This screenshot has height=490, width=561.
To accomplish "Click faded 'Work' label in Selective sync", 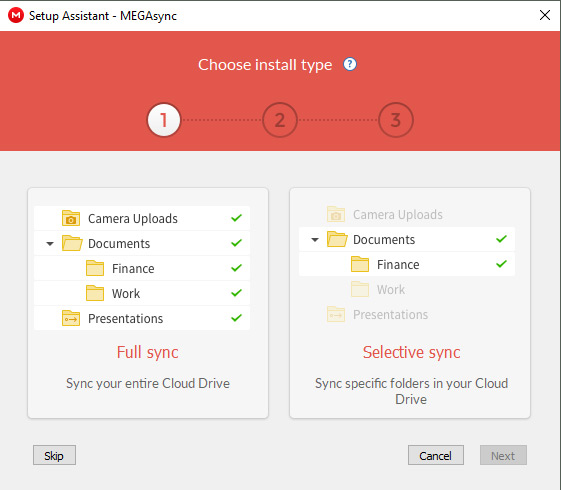I will pyautogui.click(x=391, y=290).
